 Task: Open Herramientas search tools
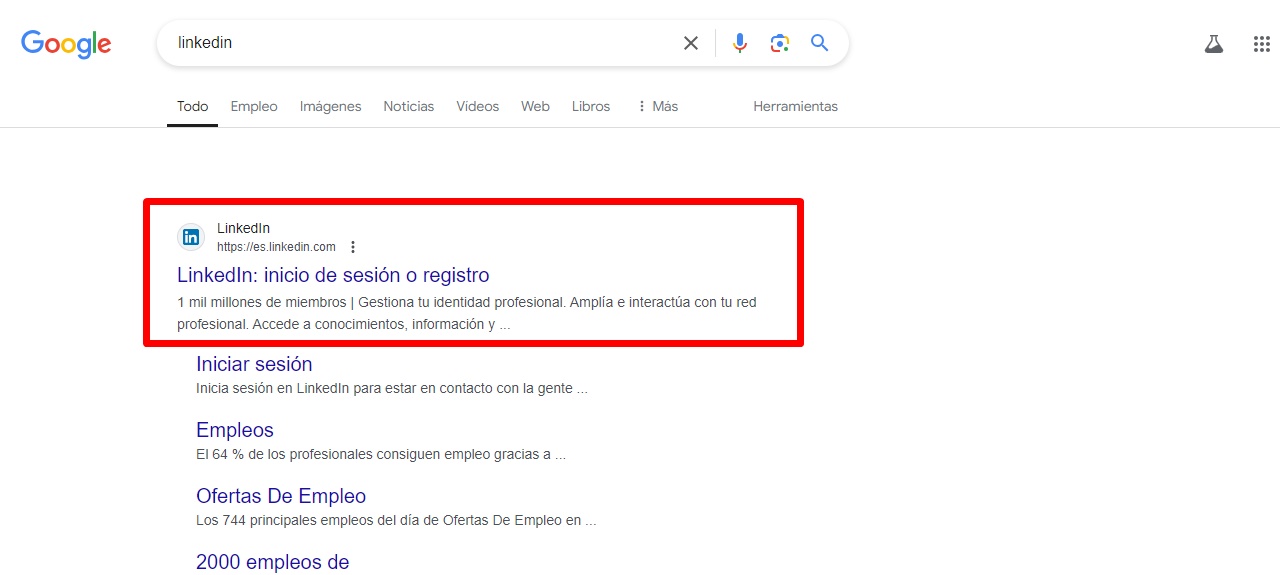796,106
